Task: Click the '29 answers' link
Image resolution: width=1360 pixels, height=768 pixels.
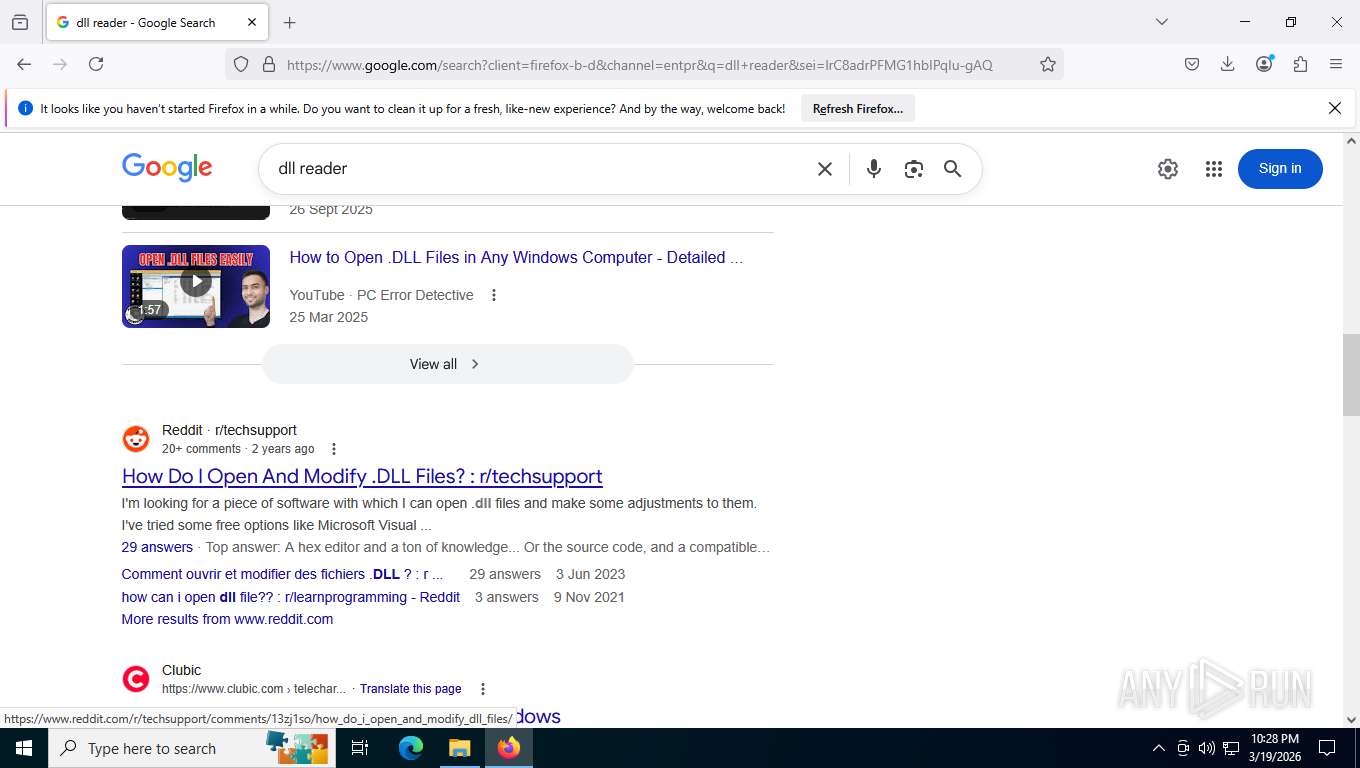Action: coord(157,547)
